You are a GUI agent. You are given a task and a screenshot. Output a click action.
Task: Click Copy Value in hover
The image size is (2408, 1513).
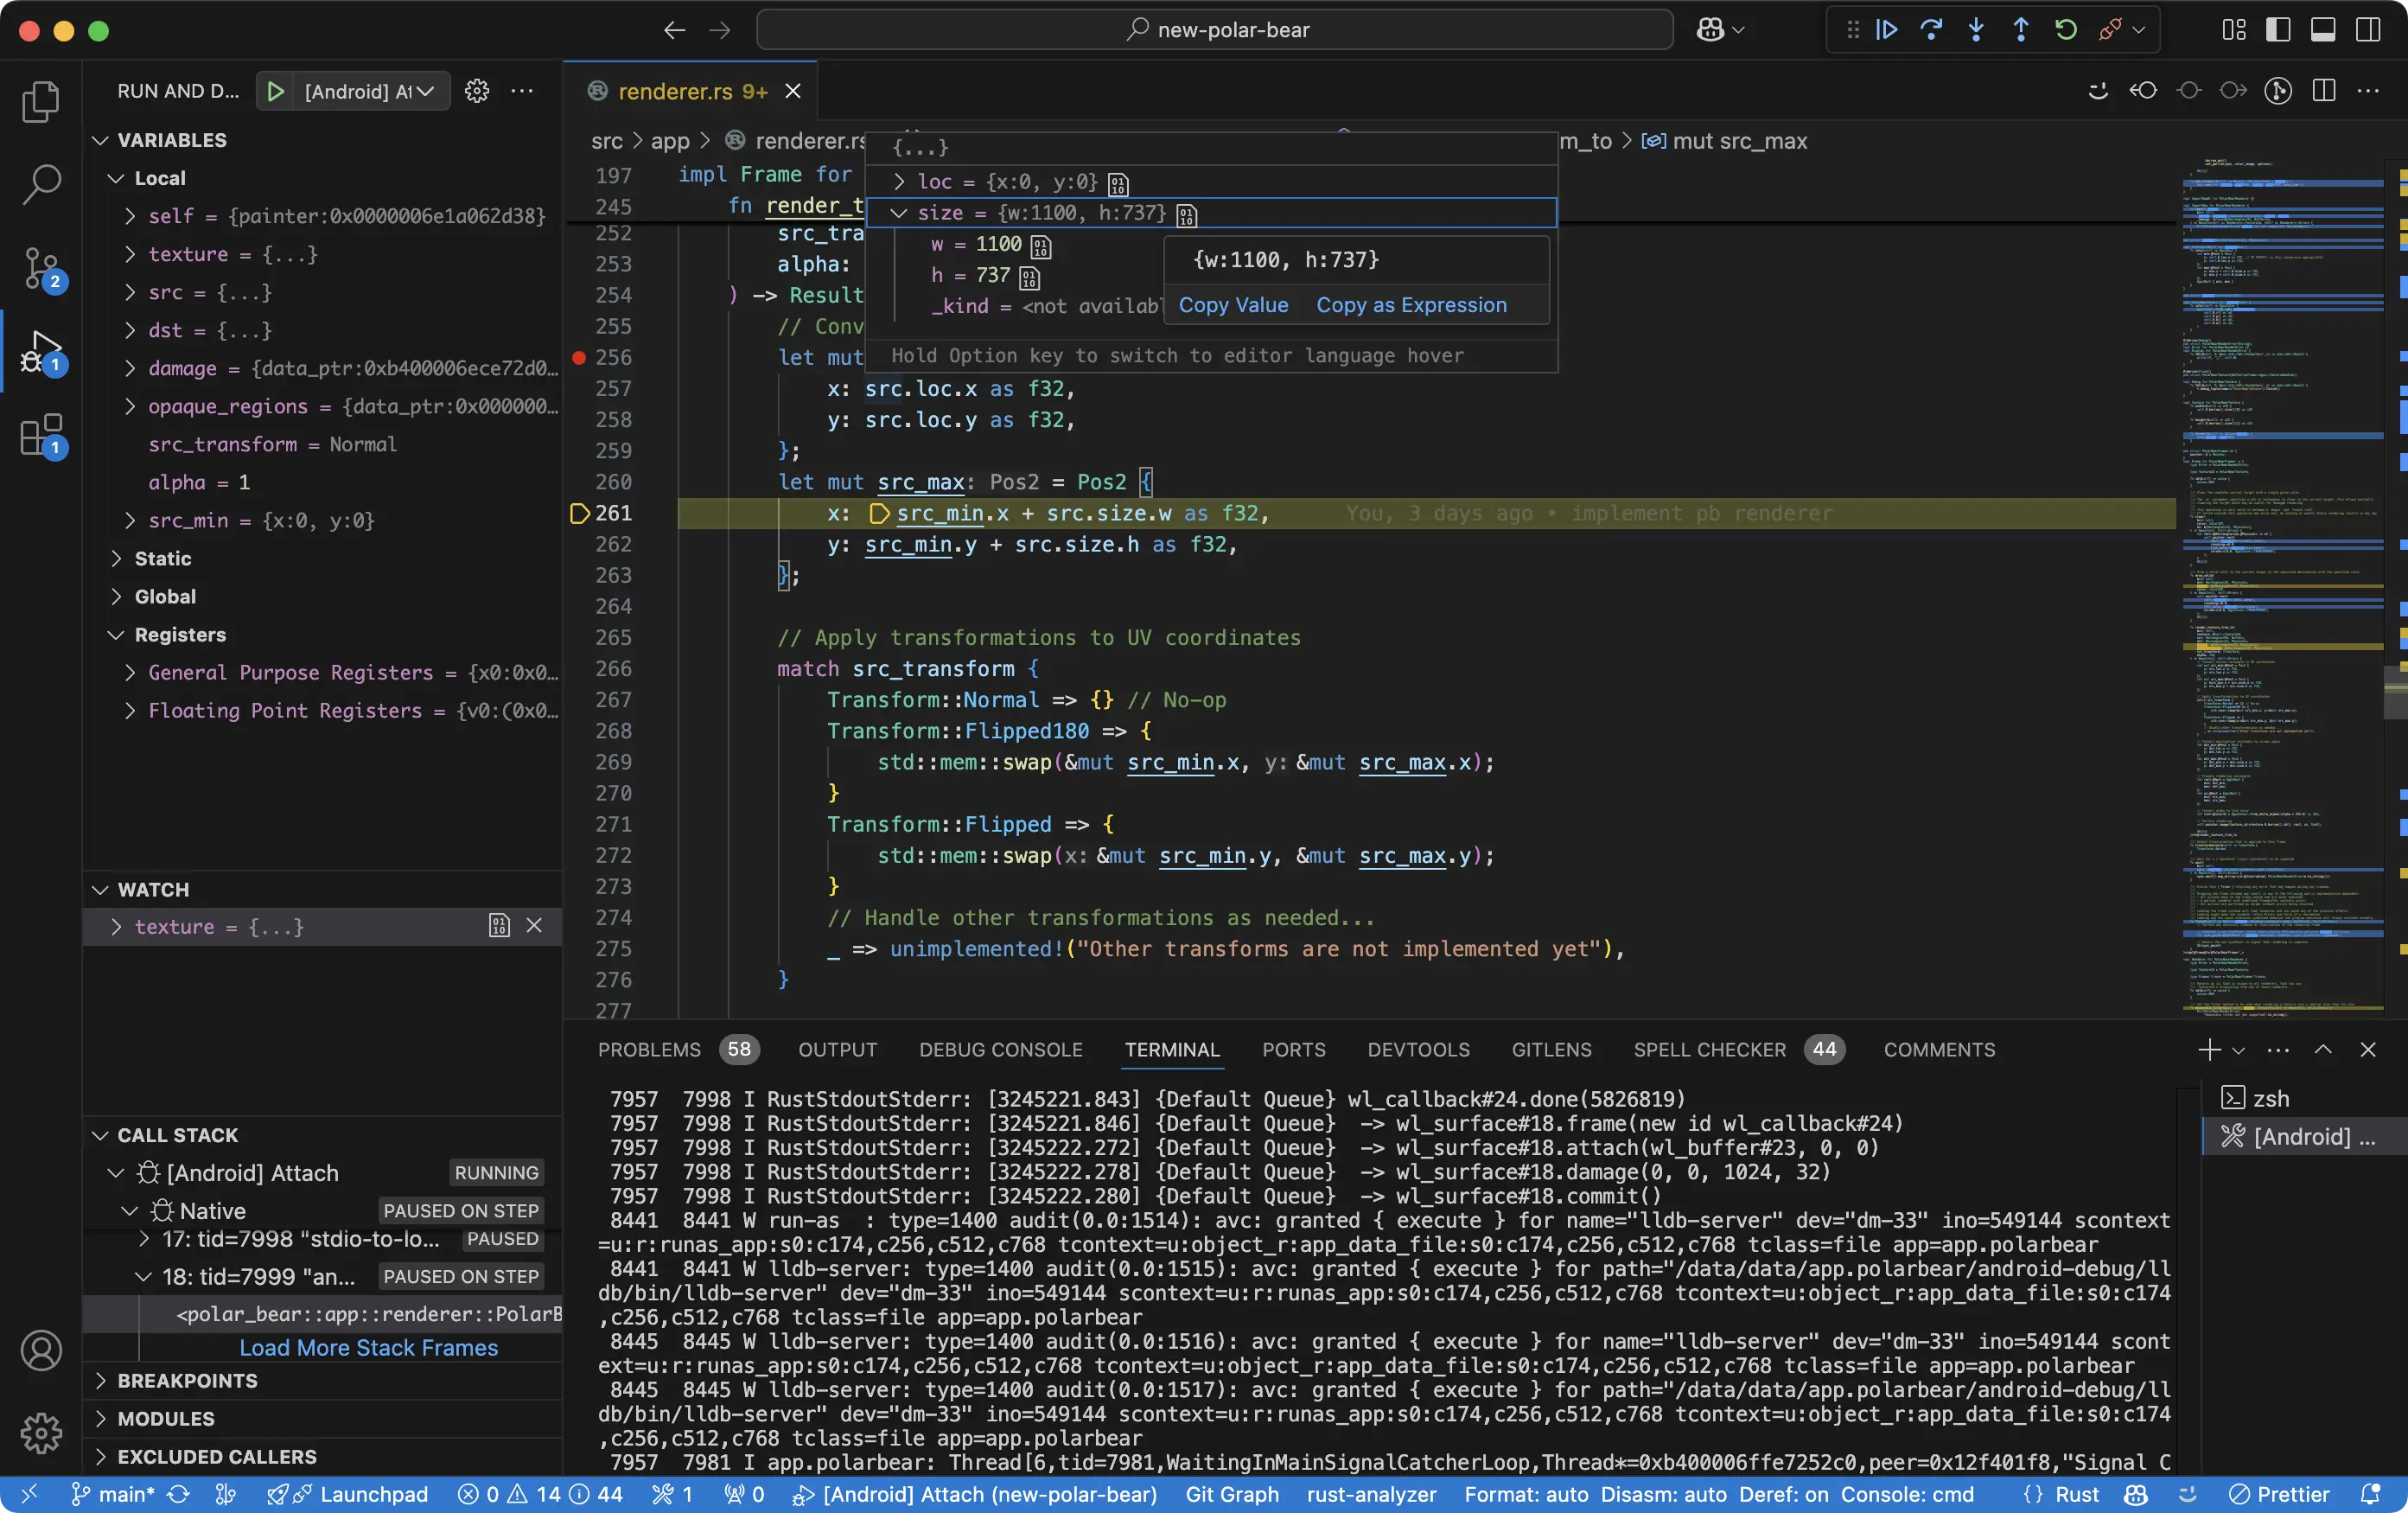tap(1233, 305)
